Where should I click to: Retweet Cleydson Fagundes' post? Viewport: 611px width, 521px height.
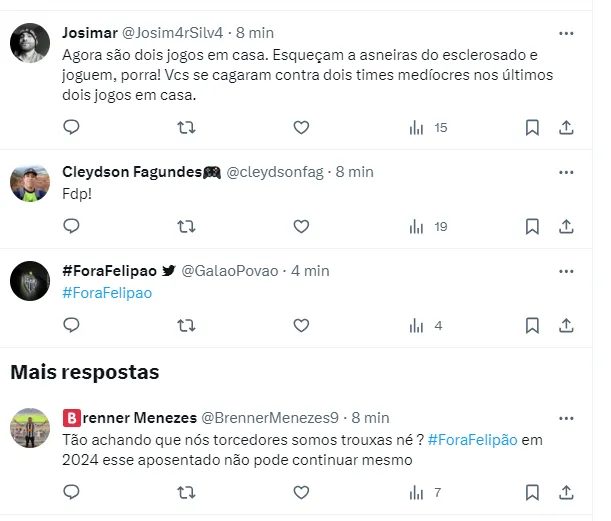tap(186, 227)
